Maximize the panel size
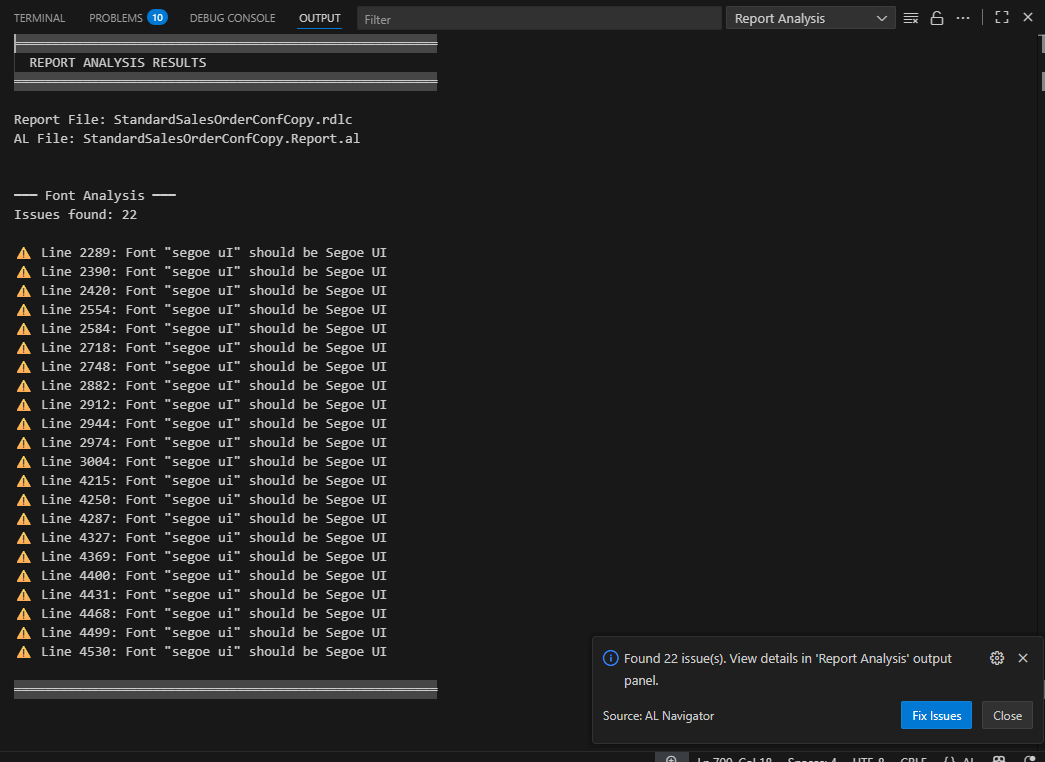Viewport: 1045px width, 762px height. tap(1001, 18)
